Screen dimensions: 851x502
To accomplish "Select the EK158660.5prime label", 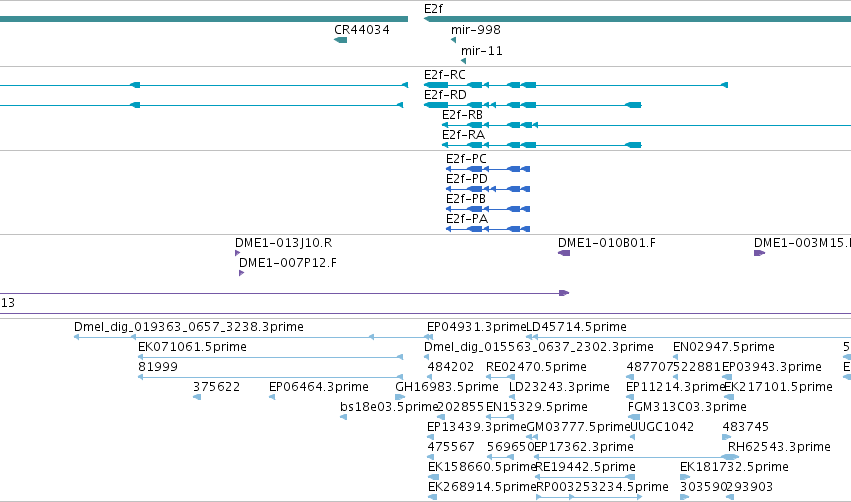I will click(x=482, y=468).
